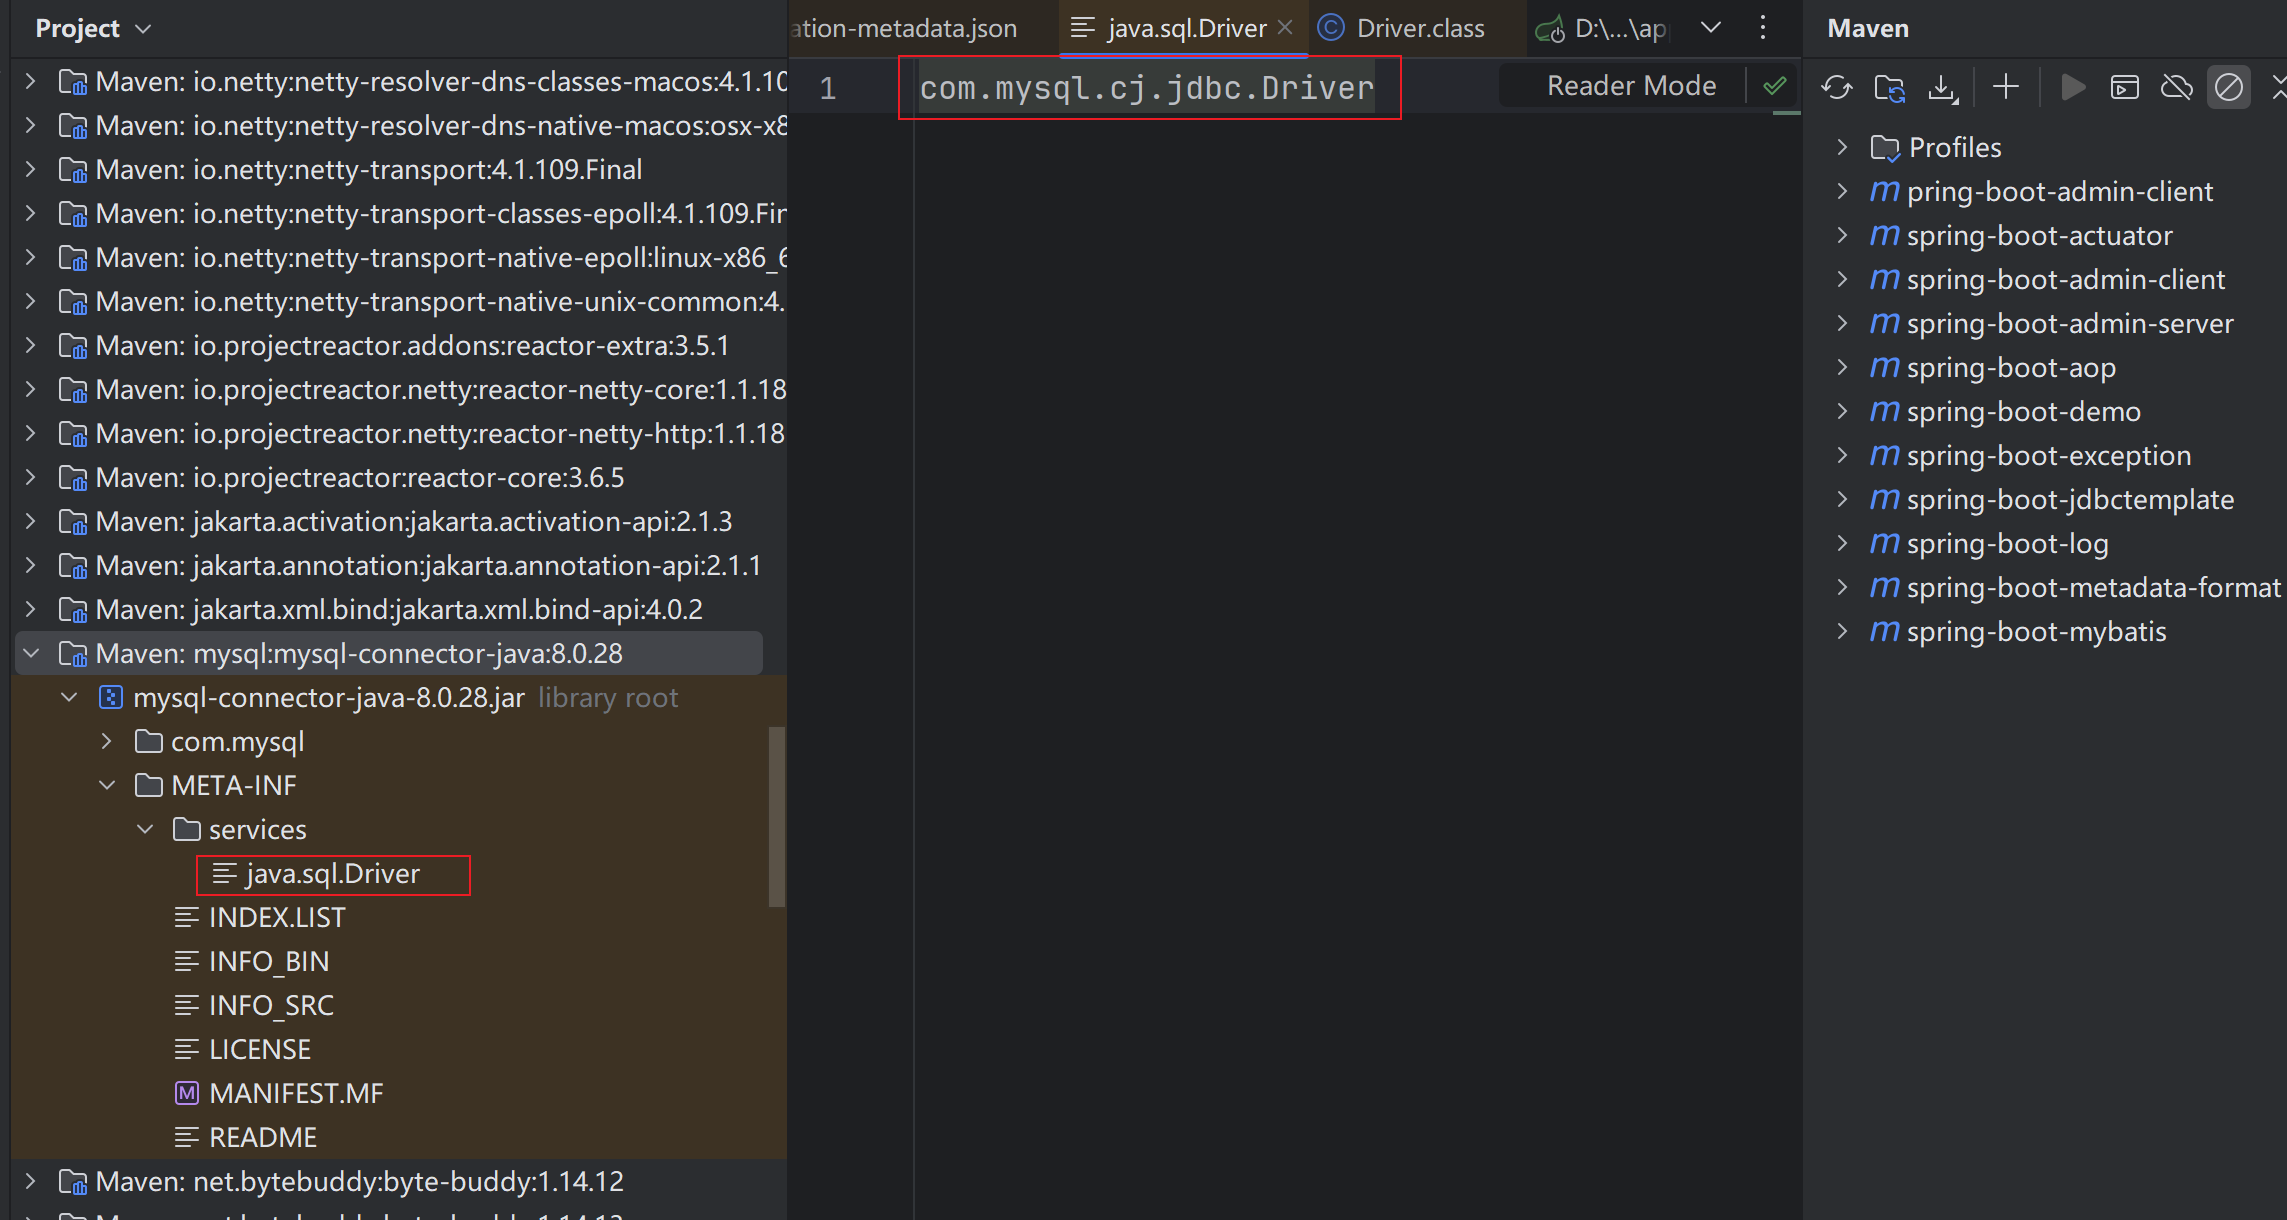This screenshot has width=2287, height=1220.
Task: Download sources and documentation icon
Action: click(x=1942, y=88)
